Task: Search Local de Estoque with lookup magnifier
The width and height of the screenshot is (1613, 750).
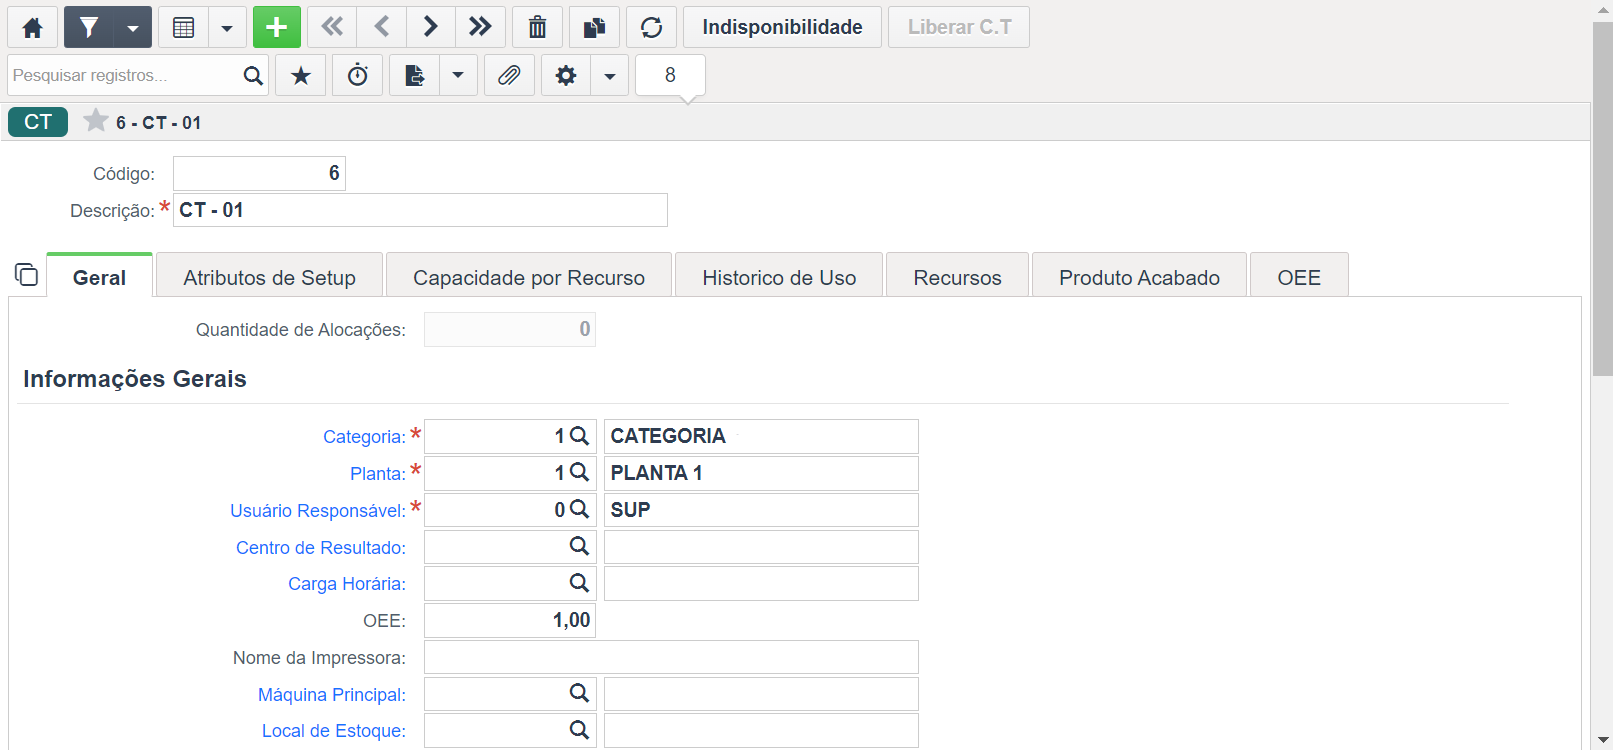Action: (579, 730)
